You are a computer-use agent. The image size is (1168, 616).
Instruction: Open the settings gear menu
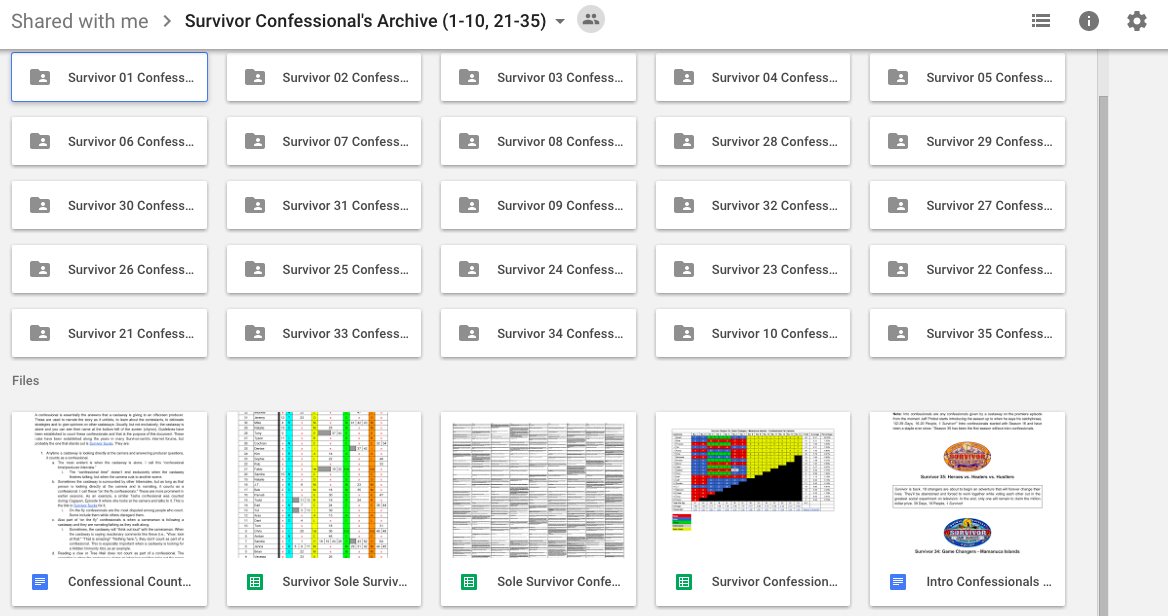[x=1137, y=21]
